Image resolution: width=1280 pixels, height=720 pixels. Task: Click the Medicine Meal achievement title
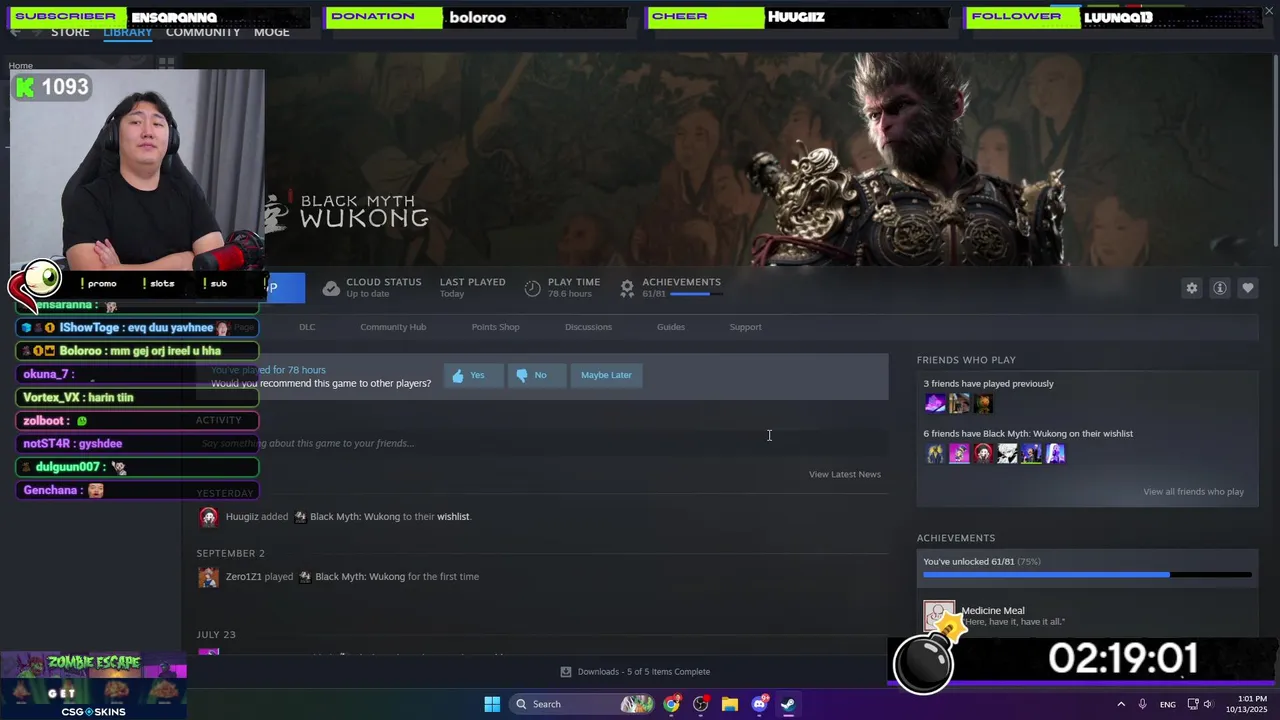coord(993,611)
